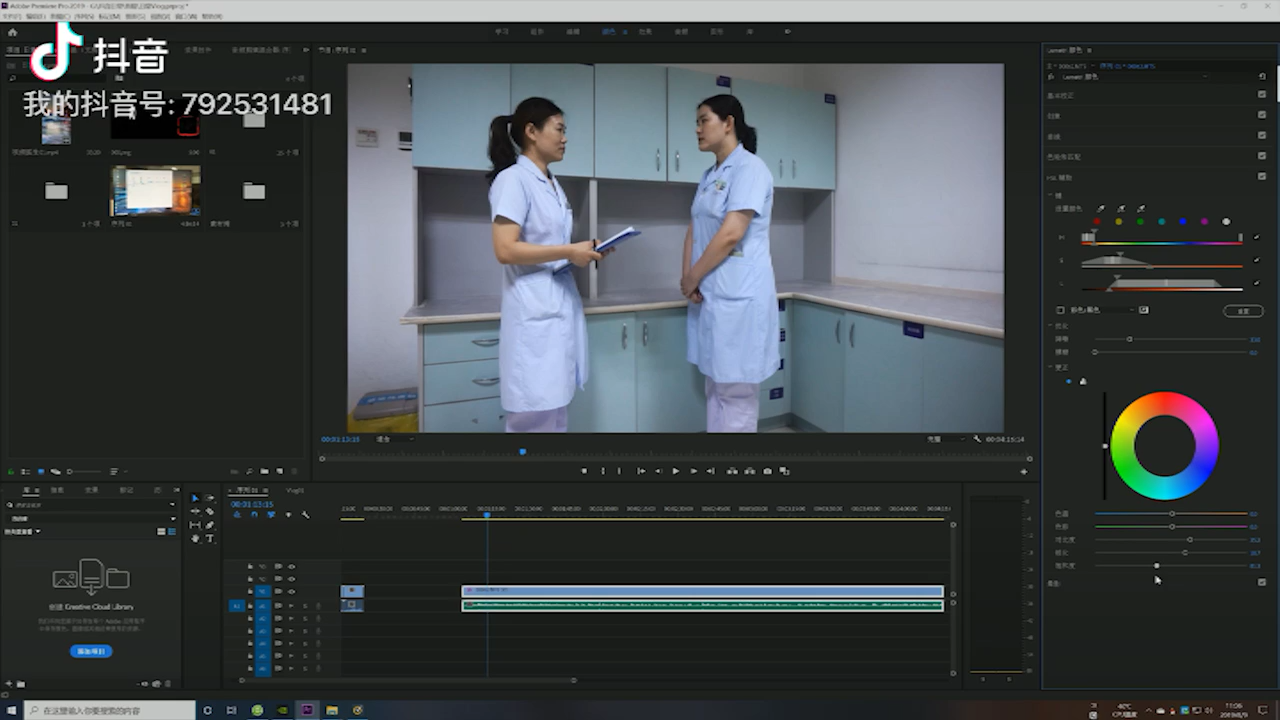This screenshot has width=1280, height=720.
Task: Click the remove-color minus eyedropper
Action: (1141, 209)
